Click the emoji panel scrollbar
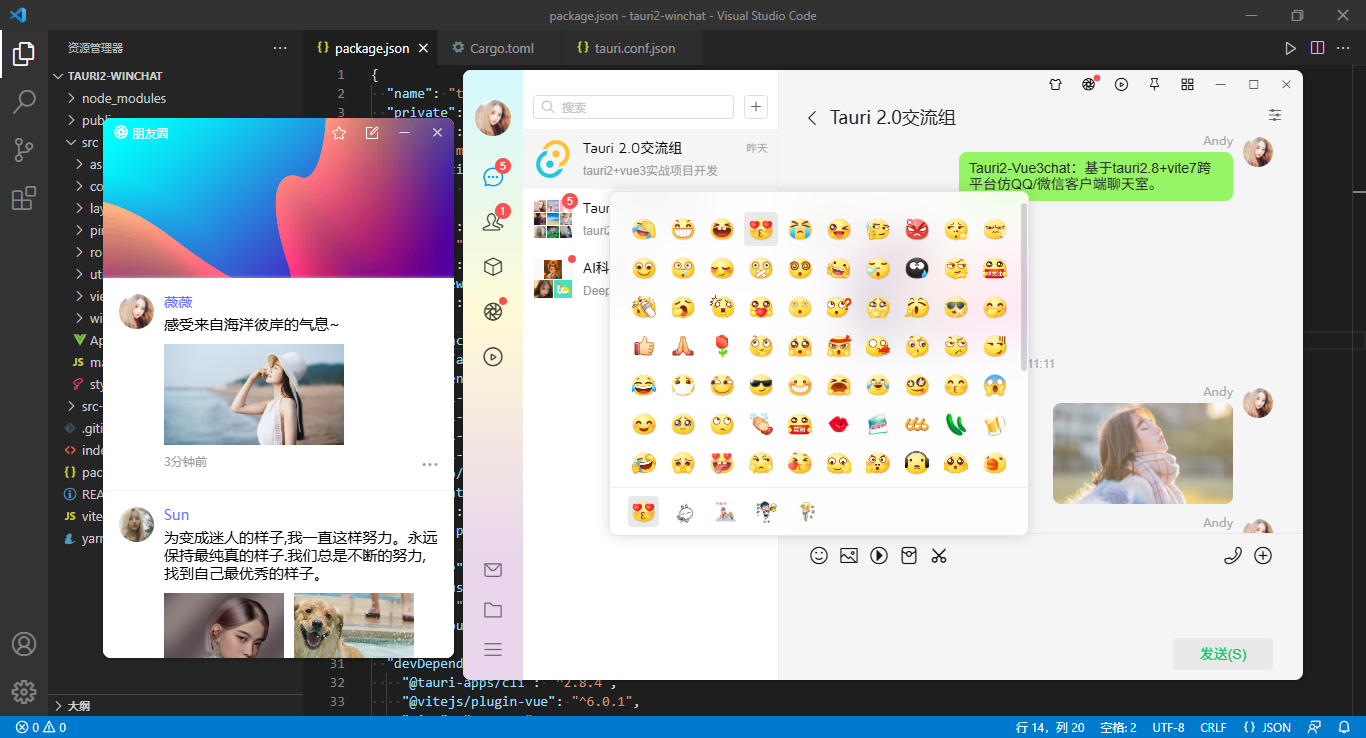Screen dimensions: 1366x738 pos(1024,288)
